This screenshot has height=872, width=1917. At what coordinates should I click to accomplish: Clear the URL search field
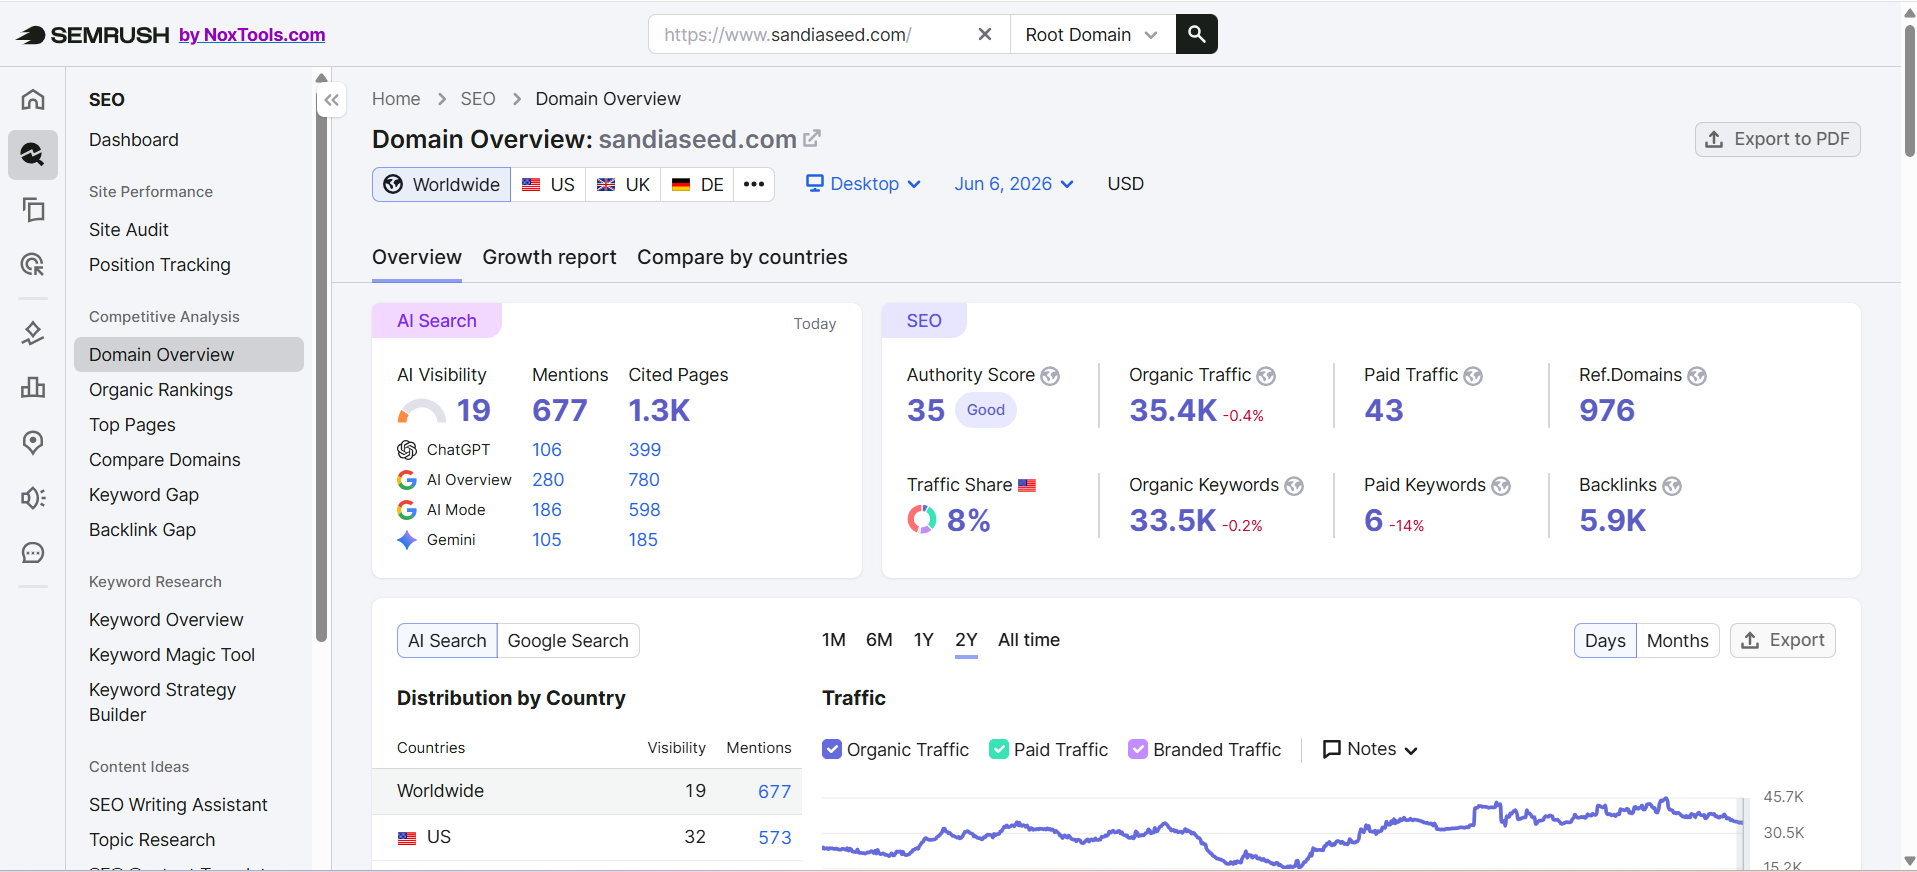pos(985,34)
